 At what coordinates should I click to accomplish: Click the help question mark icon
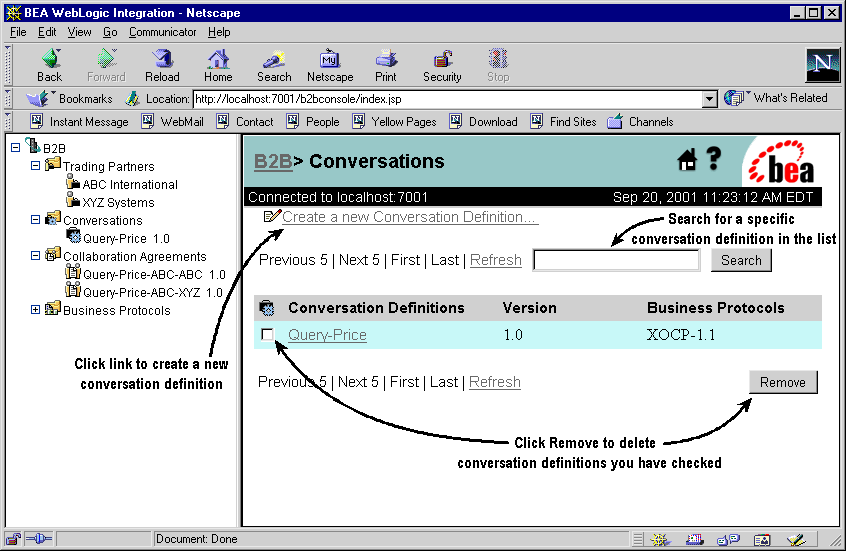(714, 159)
